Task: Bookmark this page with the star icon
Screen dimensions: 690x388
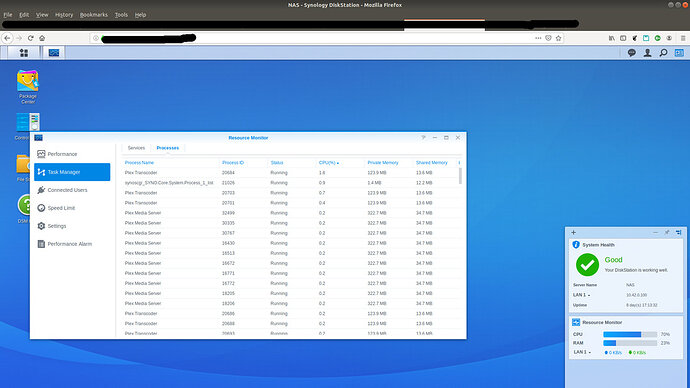Action: click(558, 38)
